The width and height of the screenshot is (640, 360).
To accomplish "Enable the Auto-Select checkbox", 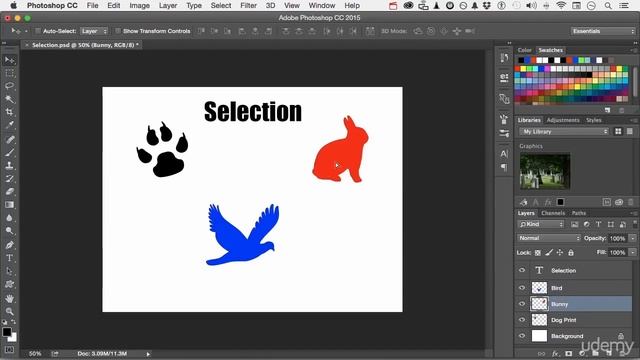I will [38, 31].
